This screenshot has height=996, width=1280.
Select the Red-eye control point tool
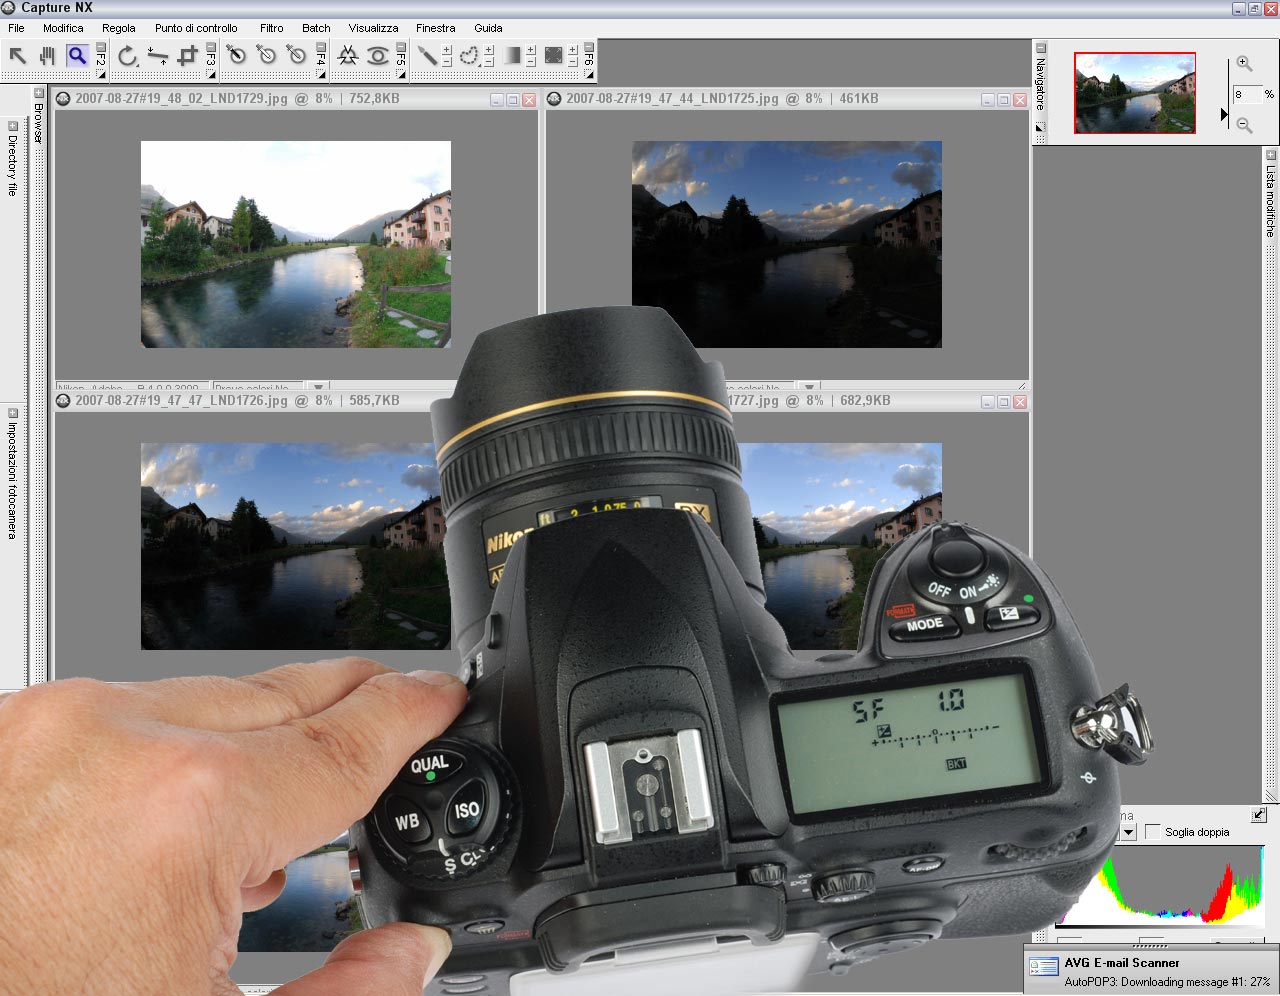tap(377, 56)
